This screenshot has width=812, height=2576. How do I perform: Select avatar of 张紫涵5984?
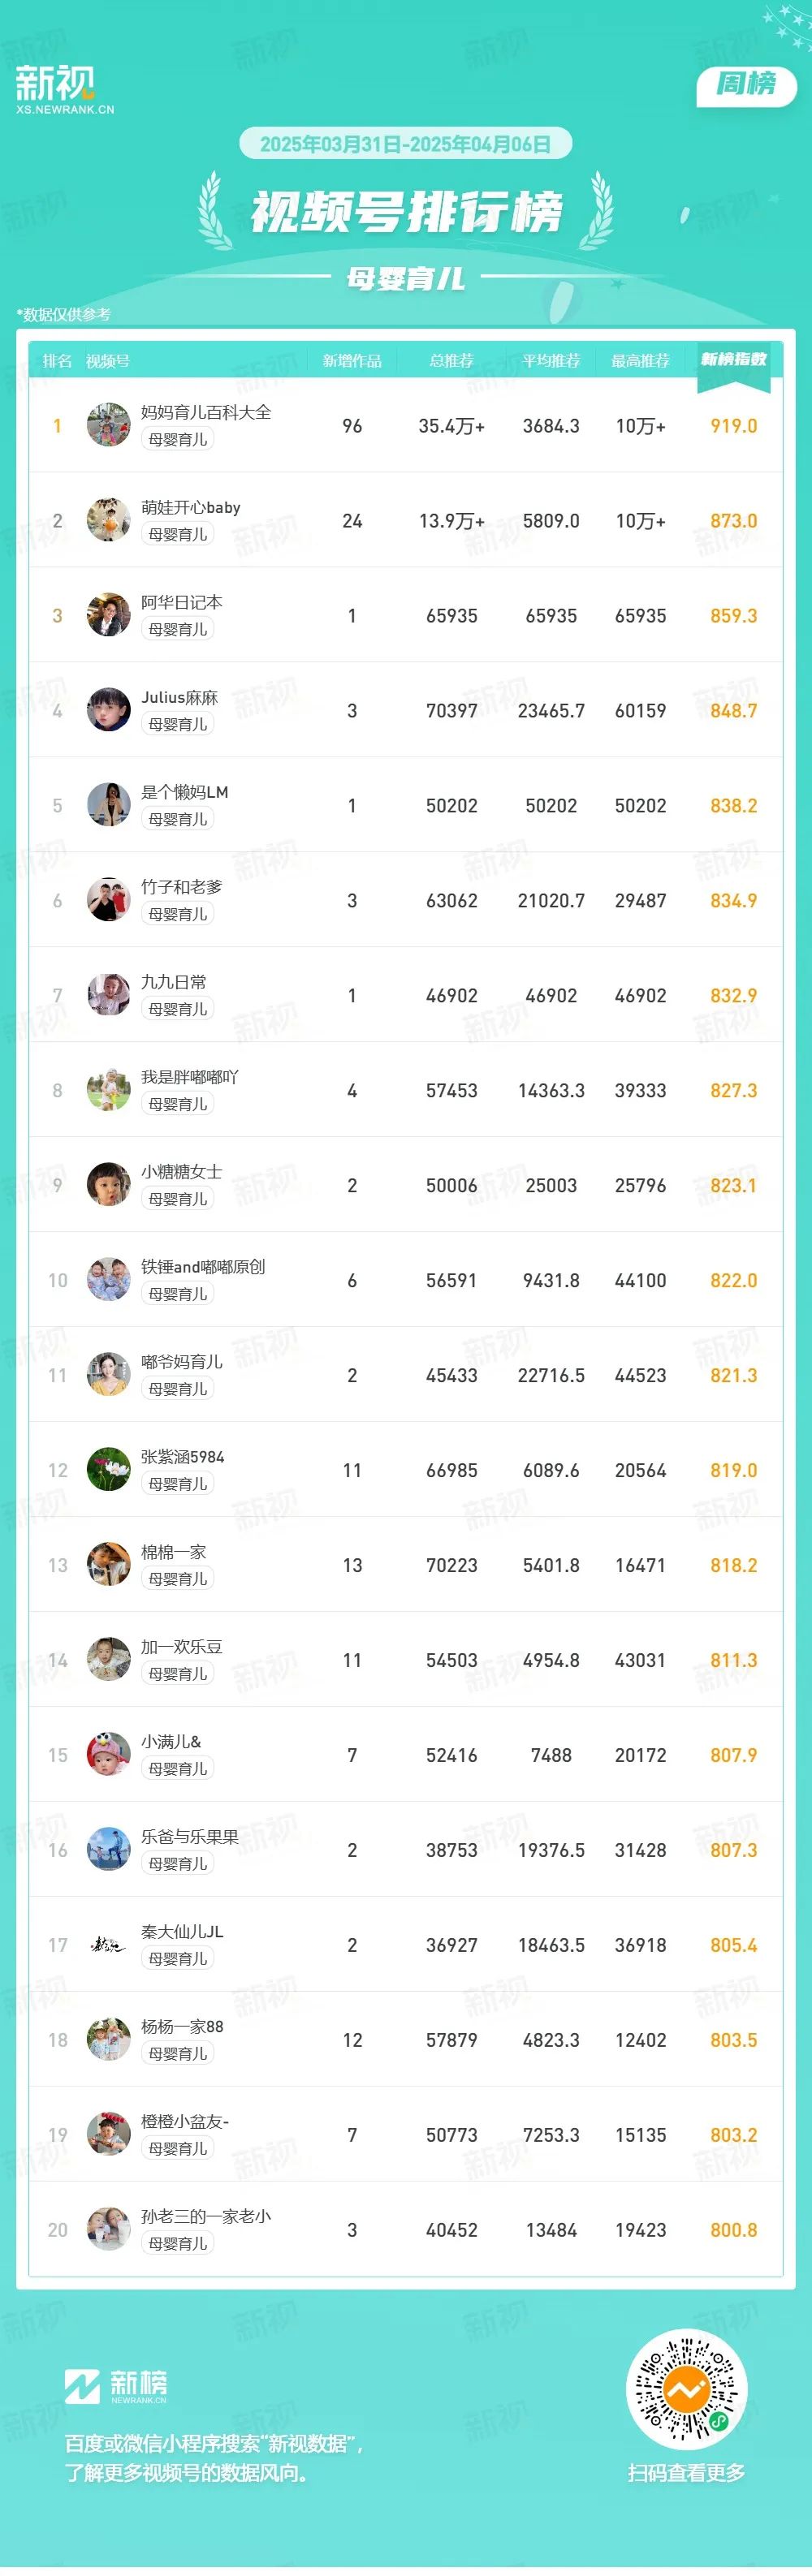coord(108,1470)
